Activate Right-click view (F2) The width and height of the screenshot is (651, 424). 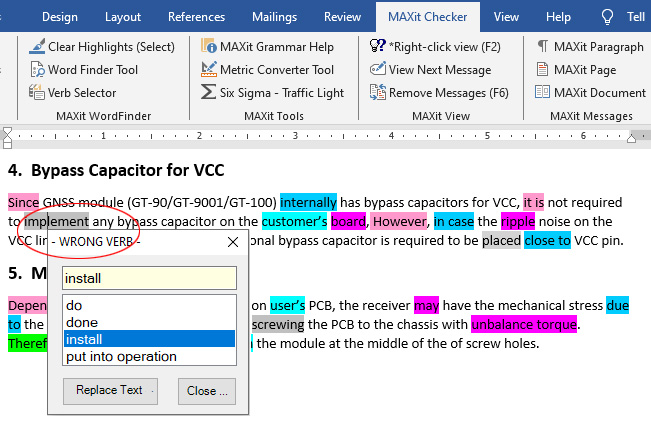click(x=435, y=47)
